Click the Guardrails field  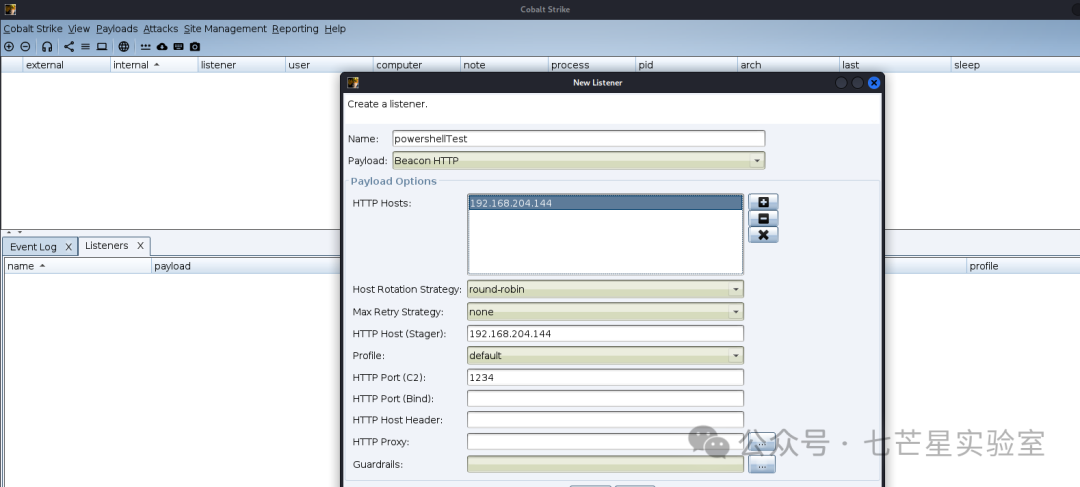pyautogui.click(x=605, y=464)
